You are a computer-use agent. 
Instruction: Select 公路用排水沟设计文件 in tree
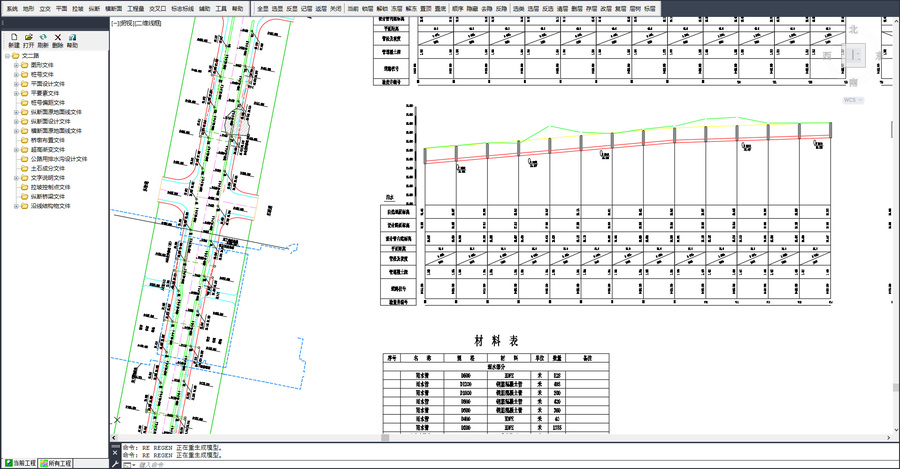[x=59, y=159]
